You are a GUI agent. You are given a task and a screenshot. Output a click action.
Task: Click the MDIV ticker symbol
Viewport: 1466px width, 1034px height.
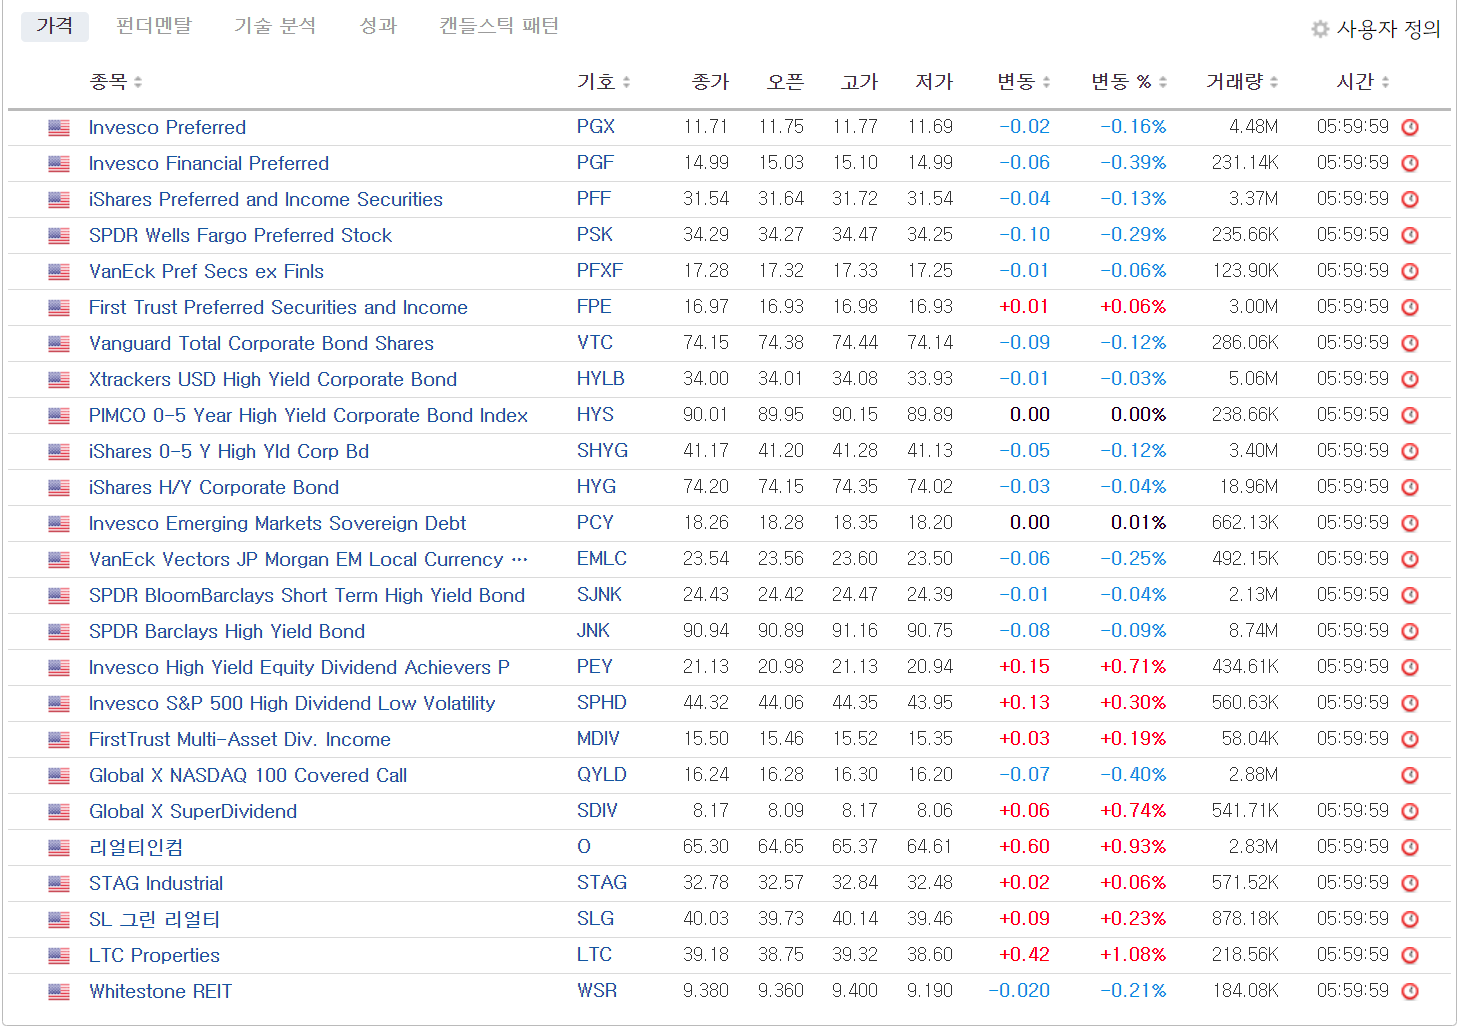pos(598,739)
